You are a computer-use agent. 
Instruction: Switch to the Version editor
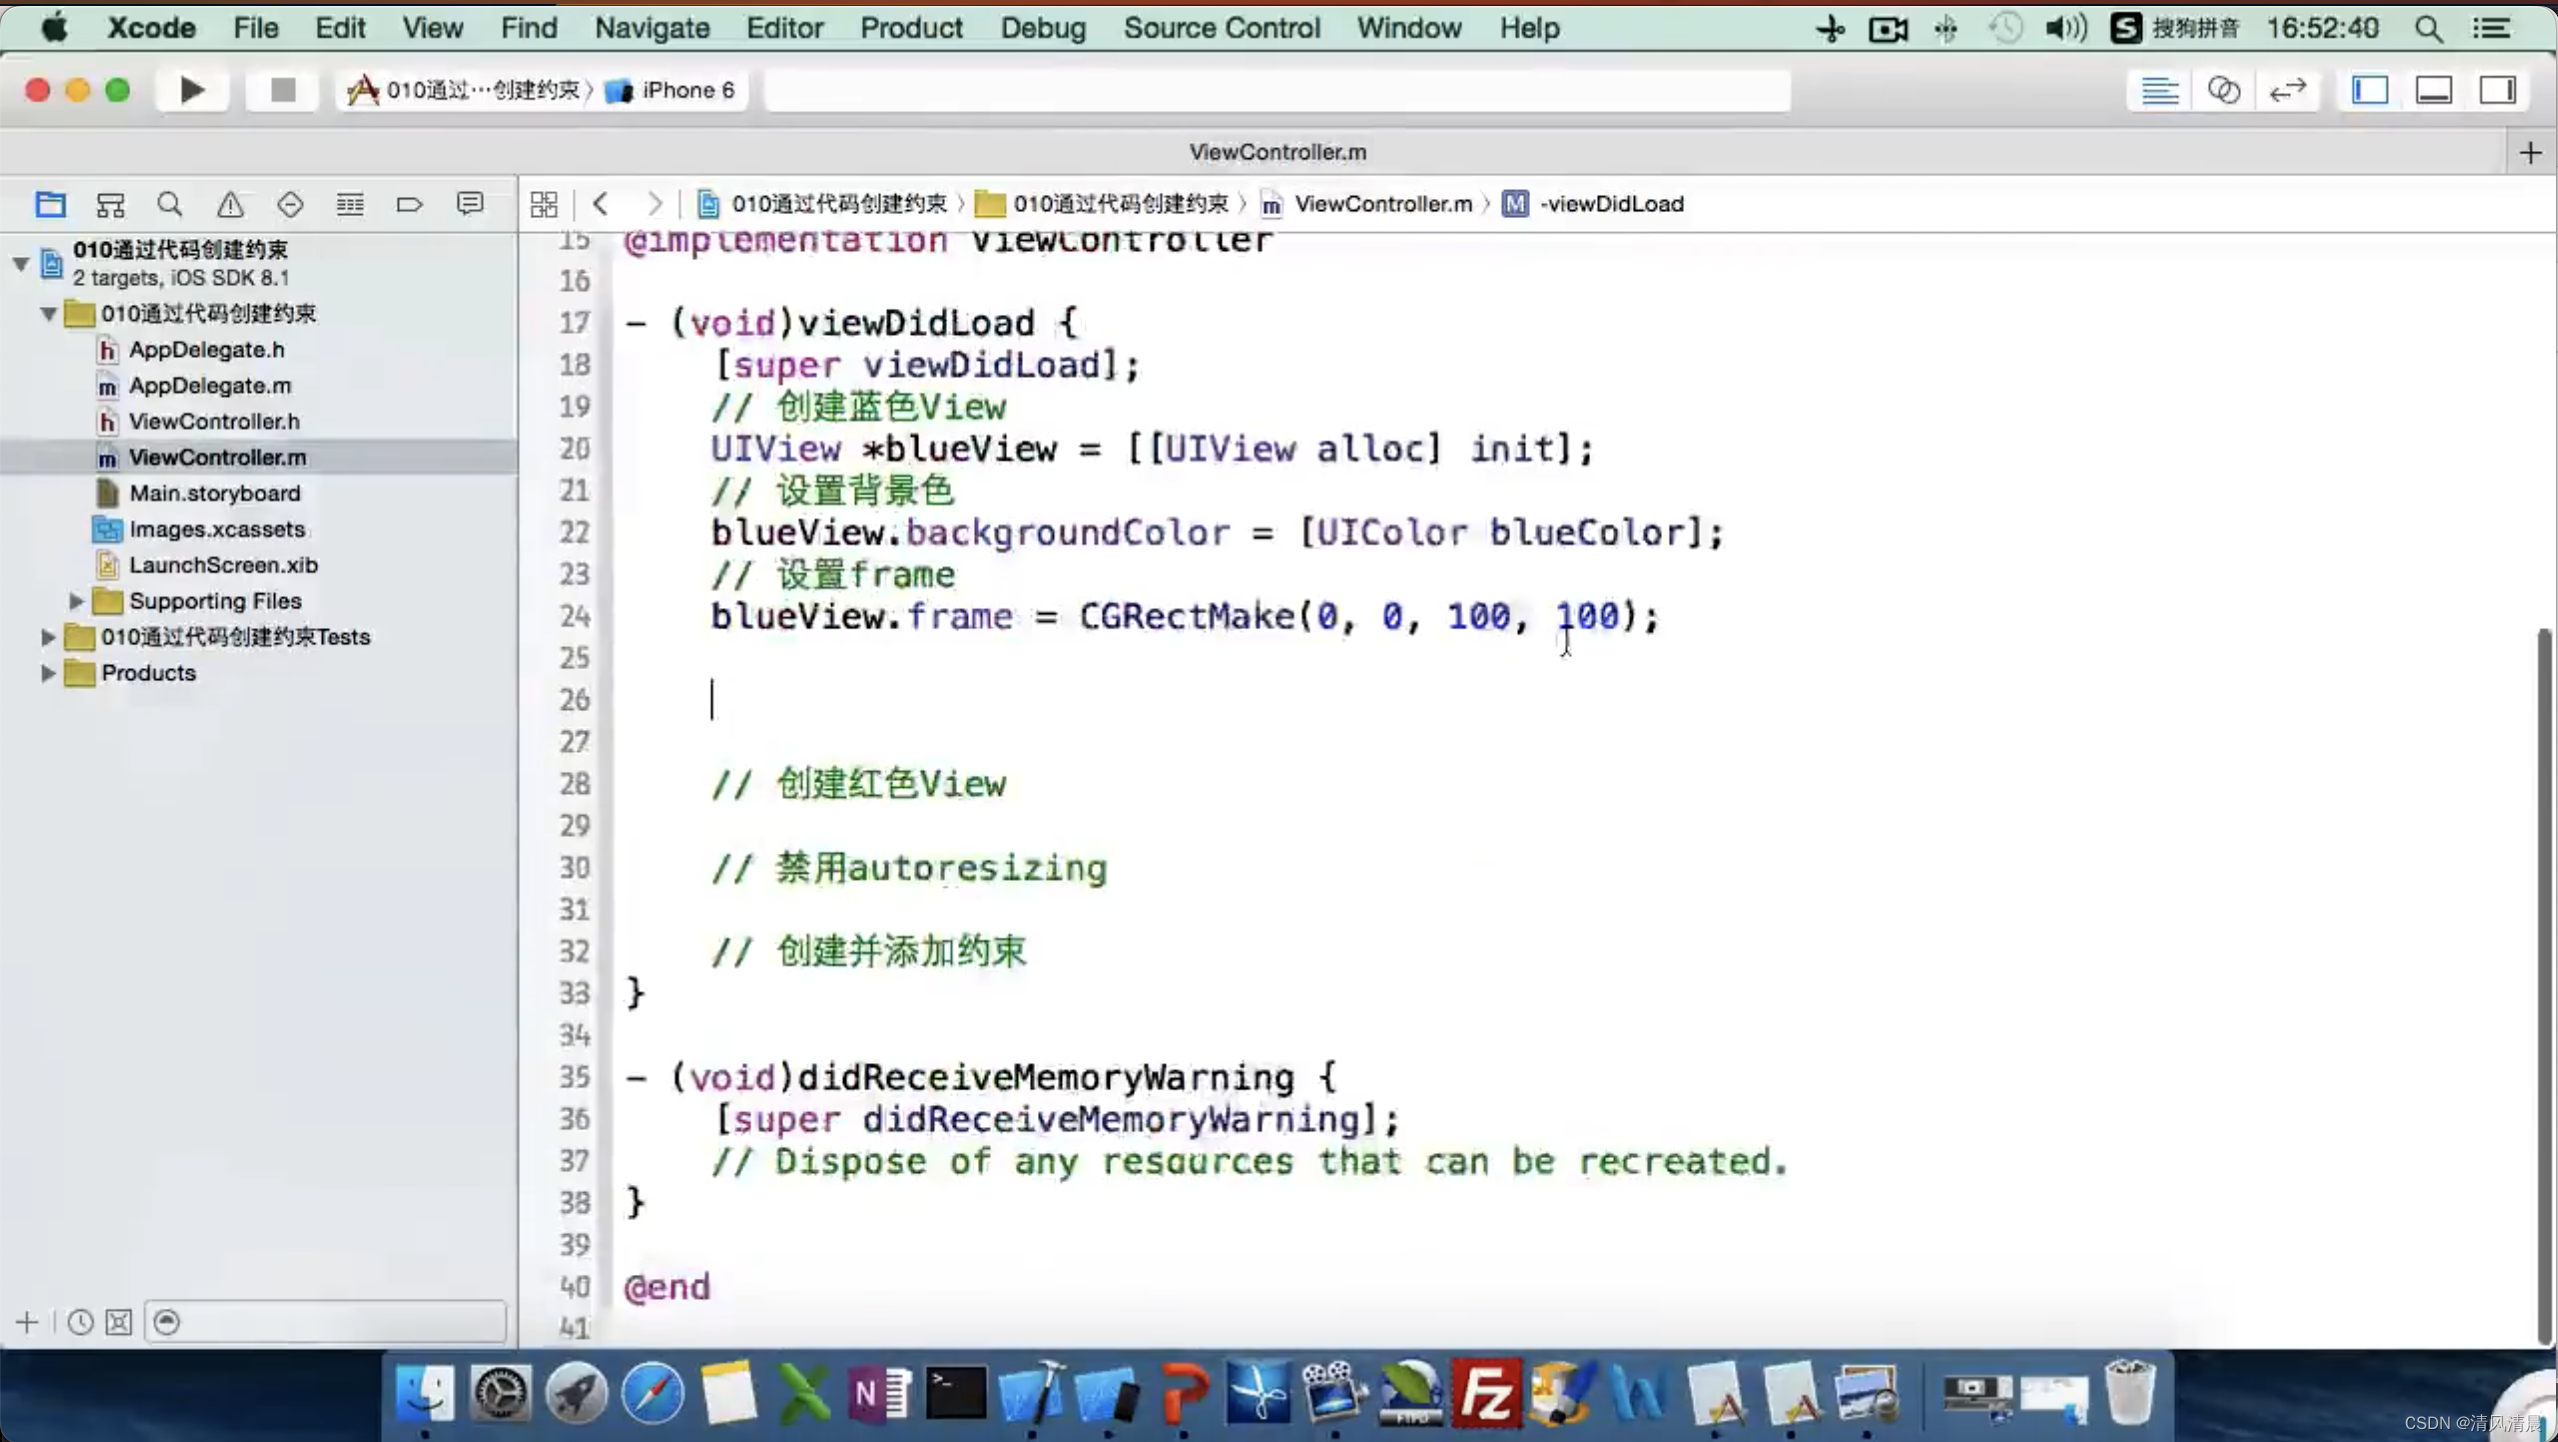coord(2287,91)
